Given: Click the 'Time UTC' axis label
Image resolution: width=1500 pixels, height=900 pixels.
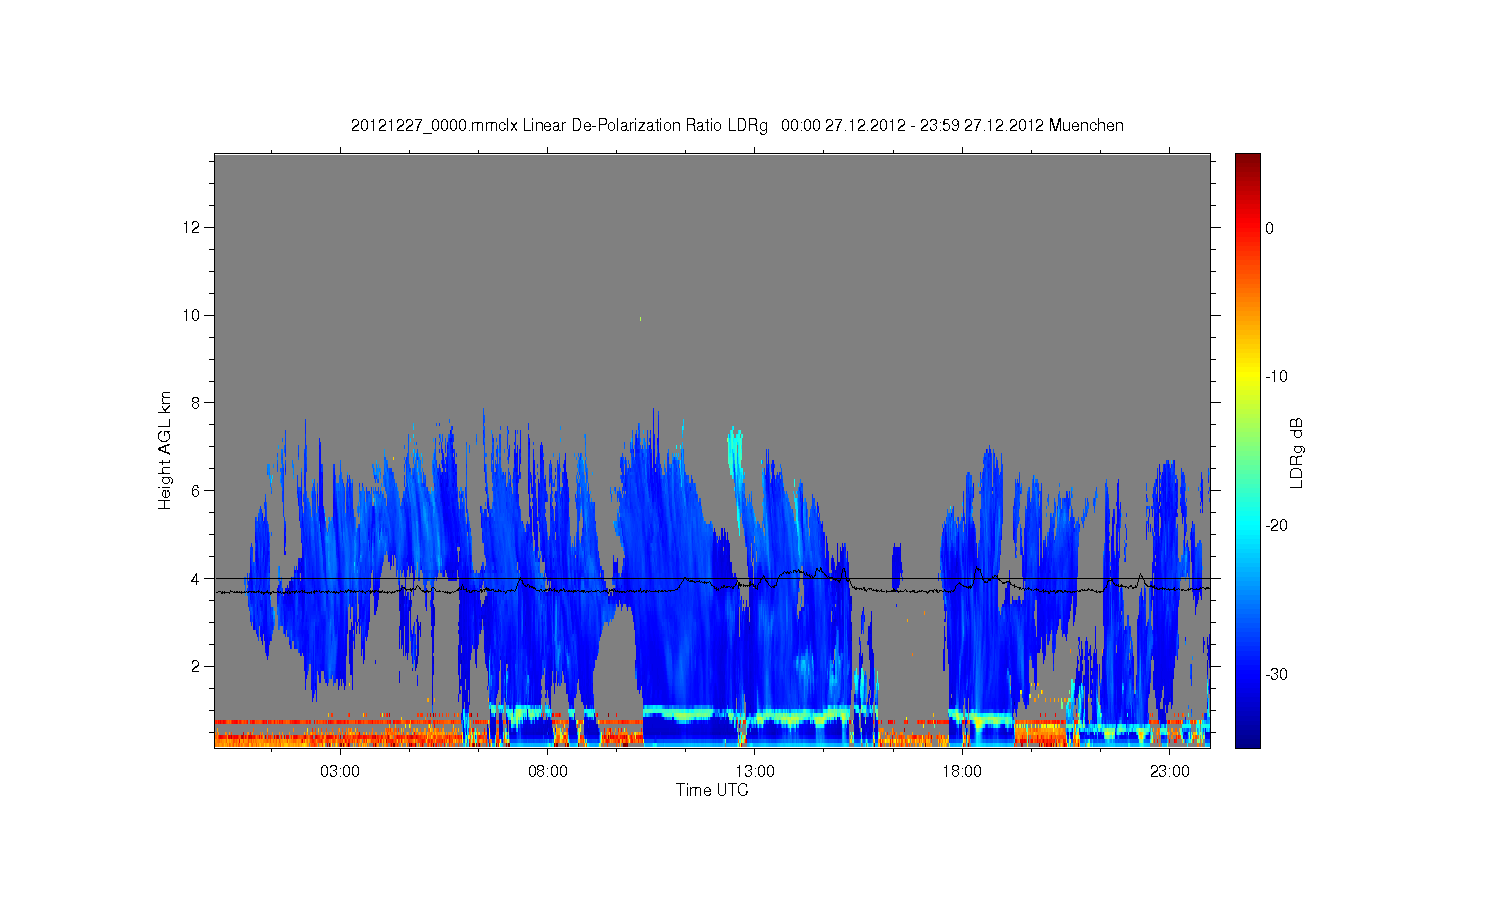Looking at the screenshot, I should point(712,790).
